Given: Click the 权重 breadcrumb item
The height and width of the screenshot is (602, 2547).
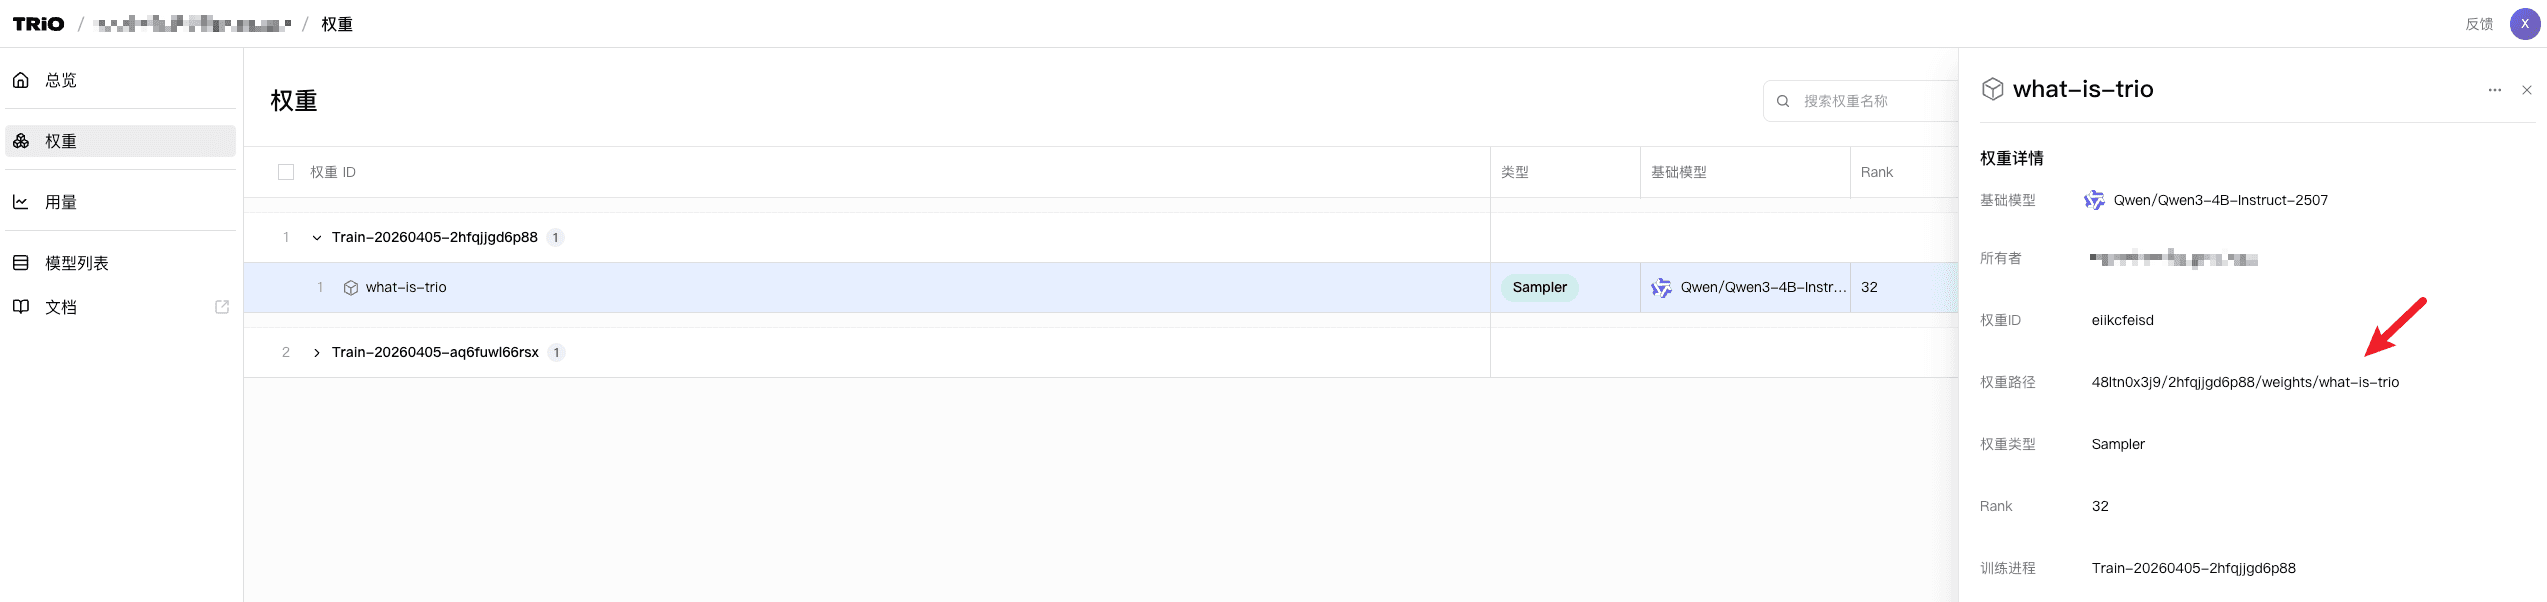Looking at the screenshot, I should (337, 24).
